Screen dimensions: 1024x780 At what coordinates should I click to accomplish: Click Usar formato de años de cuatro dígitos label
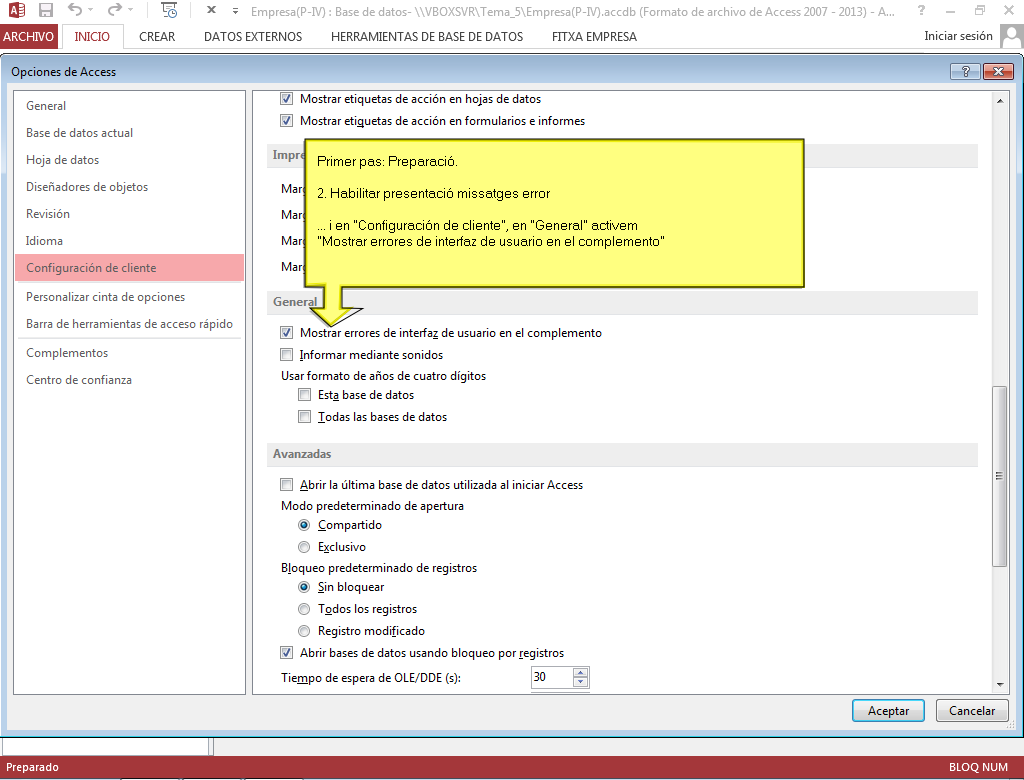[383, 376]
